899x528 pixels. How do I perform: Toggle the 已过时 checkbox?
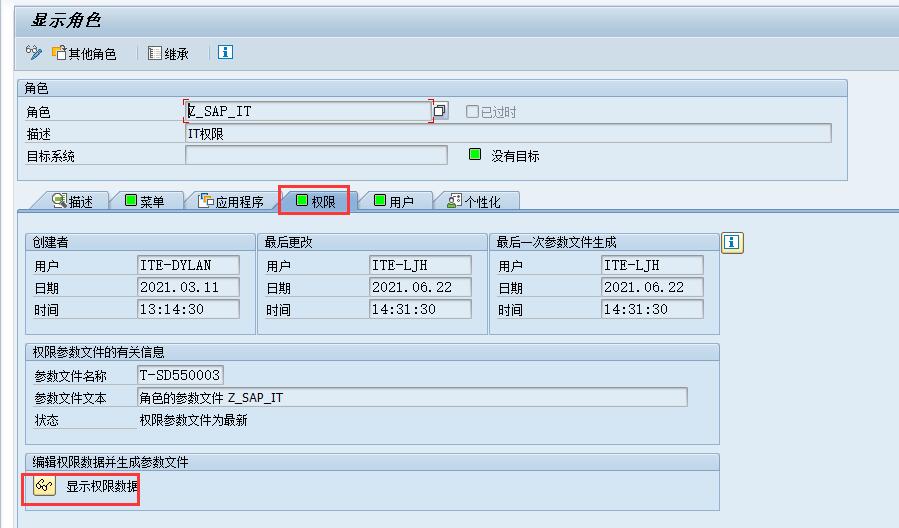(472, 112)
